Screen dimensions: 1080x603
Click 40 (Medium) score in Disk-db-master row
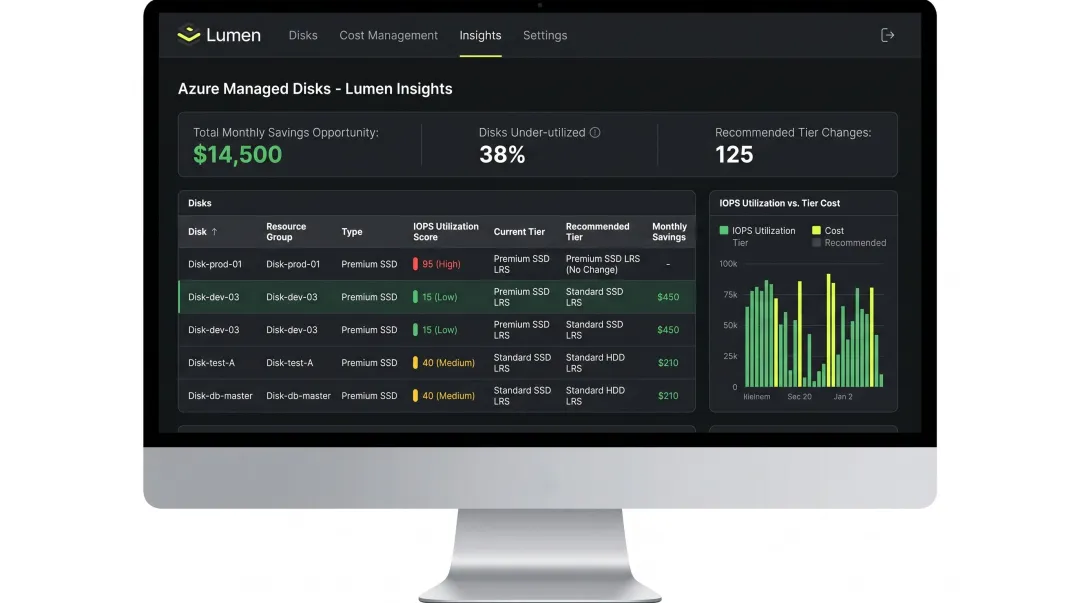tap(448, 396)
